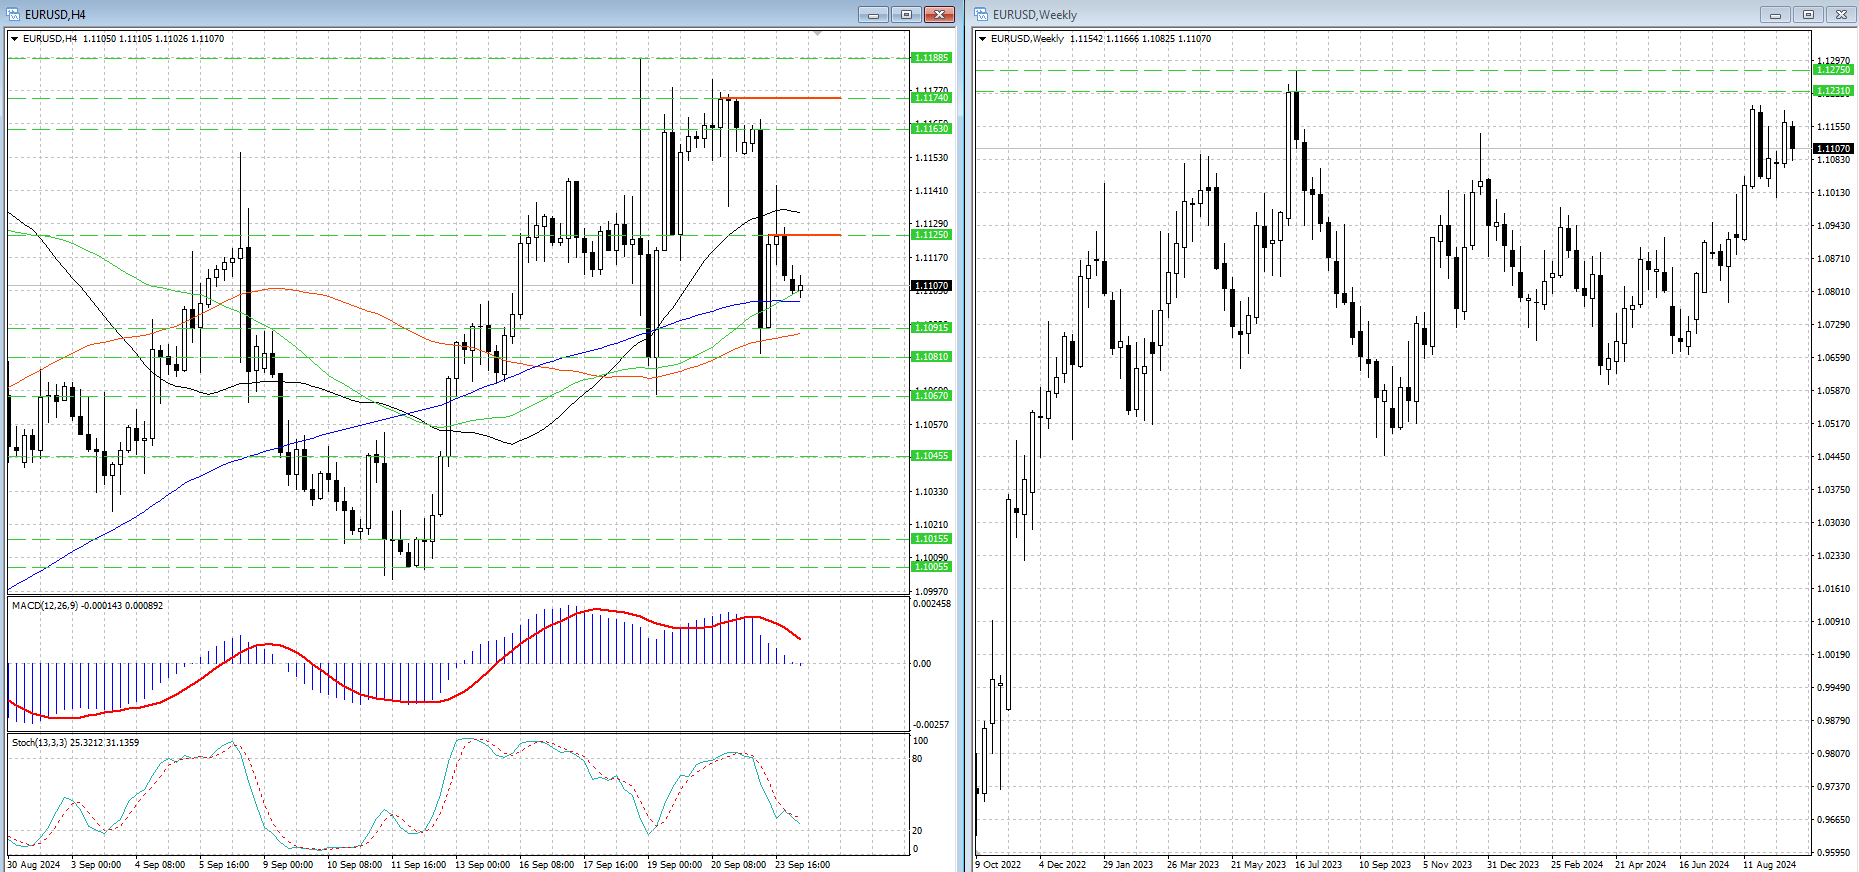This screenshot has width=1859, height=872.
Task: Click the black 1.11070 current price label on H4
Action: pyautogui.click(x=931, y=286)
